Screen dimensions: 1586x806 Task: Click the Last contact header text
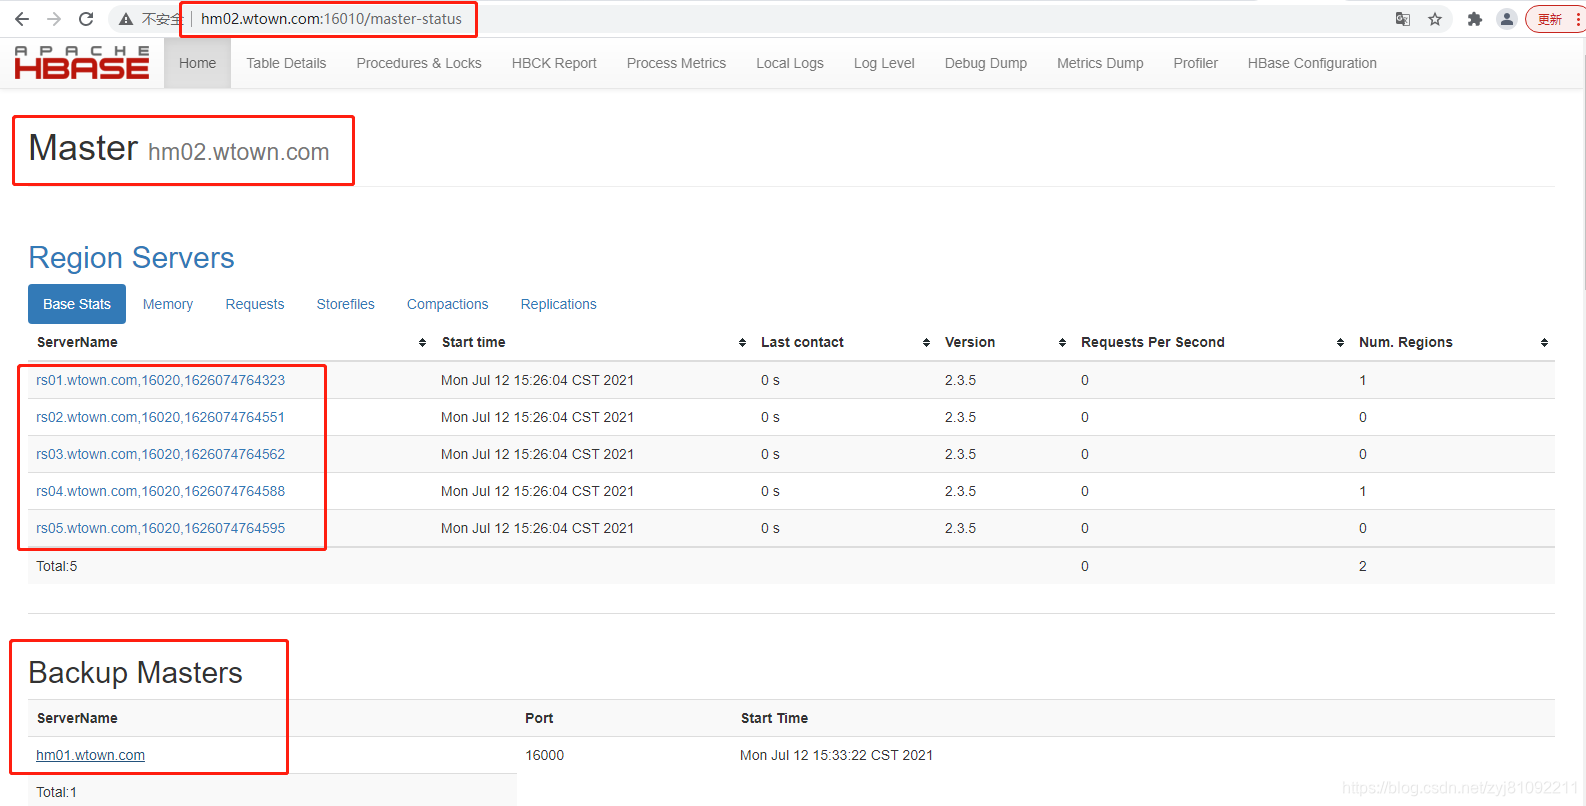(x=802, y=342)
